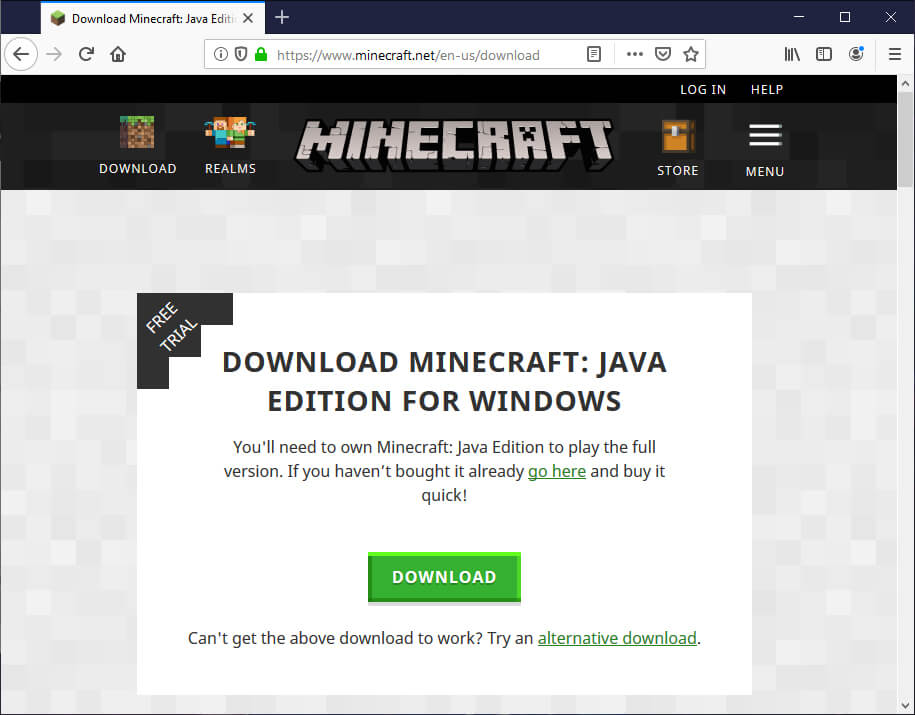Select the Download Minecraft: Java Edition tab
Viewport: 915px width, 715px height.
[x=153, y=18]
